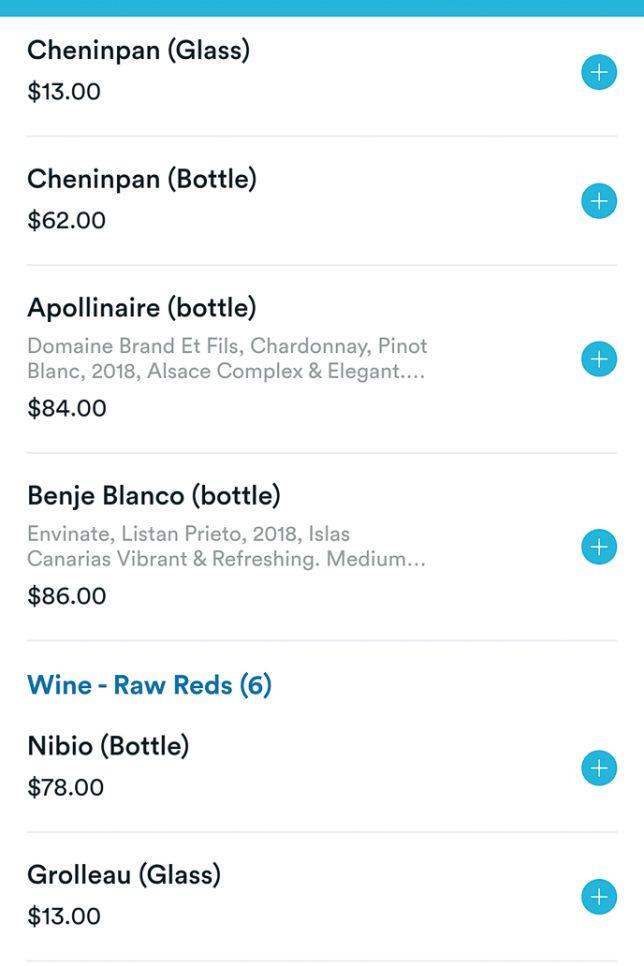Tap the $13.00 price under Grolleau
Viewport: 644px width, 966px height.
(64, 916)
